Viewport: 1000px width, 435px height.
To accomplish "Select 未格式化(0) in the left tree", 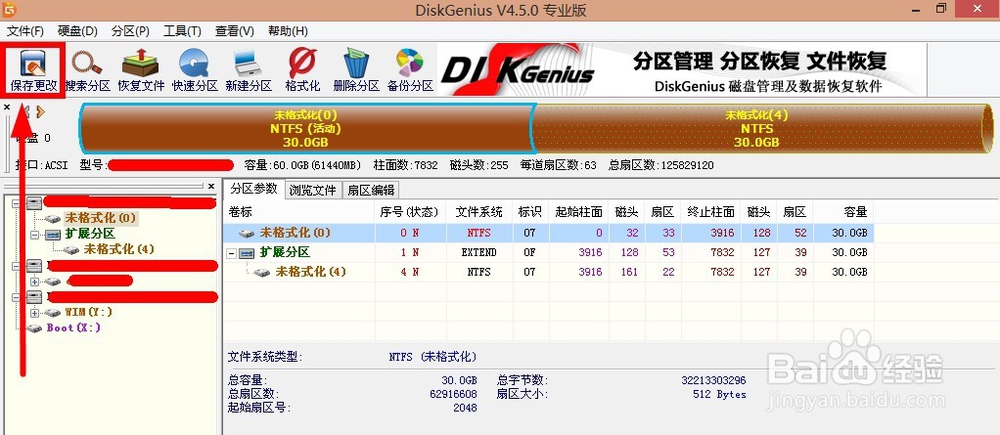I will coord(99,218).
